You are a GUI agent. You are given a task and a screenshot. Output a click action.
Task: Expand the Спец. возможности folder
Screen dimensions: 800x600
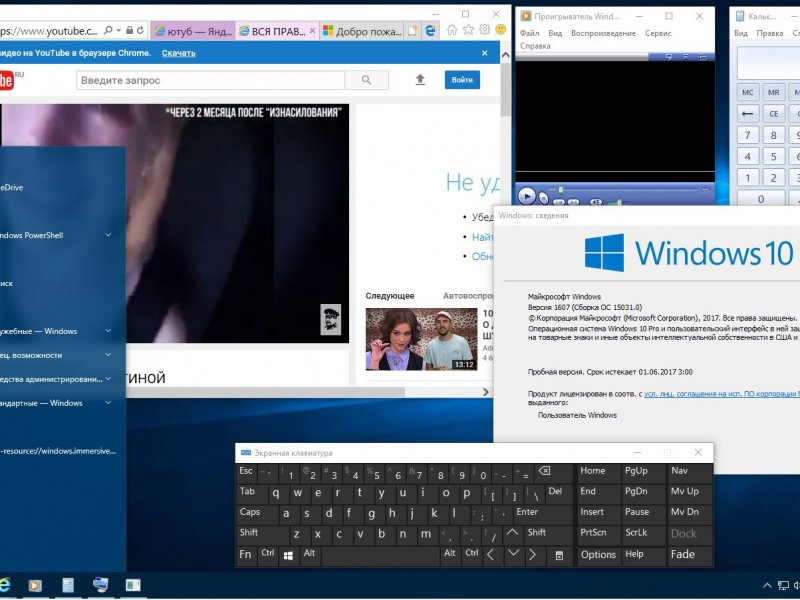point(108,355)
